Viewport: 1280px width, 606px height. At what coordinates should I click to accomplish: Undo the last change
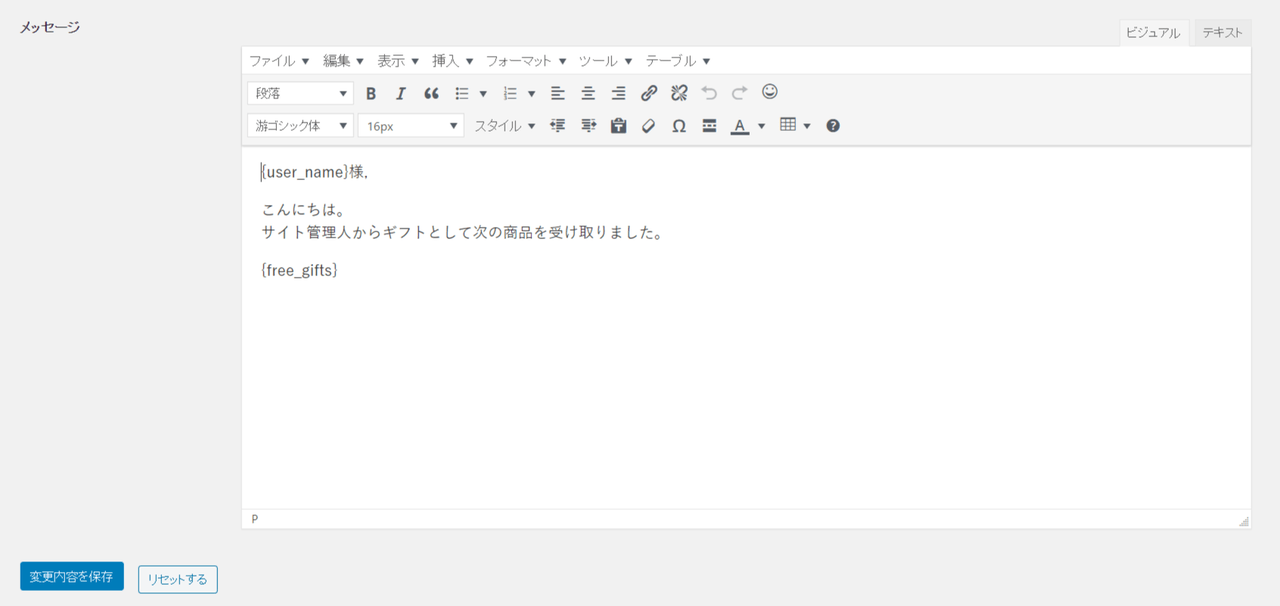(709, 93)
